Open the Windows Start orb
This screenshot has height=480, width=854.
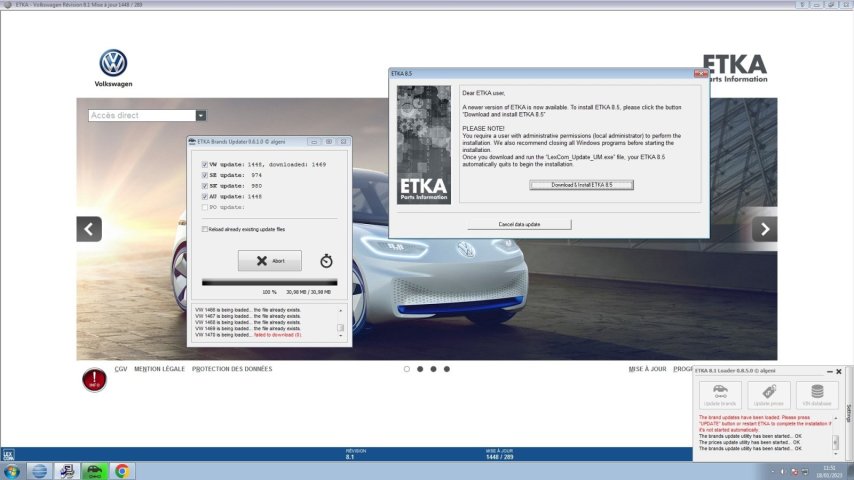click(11, 471)
